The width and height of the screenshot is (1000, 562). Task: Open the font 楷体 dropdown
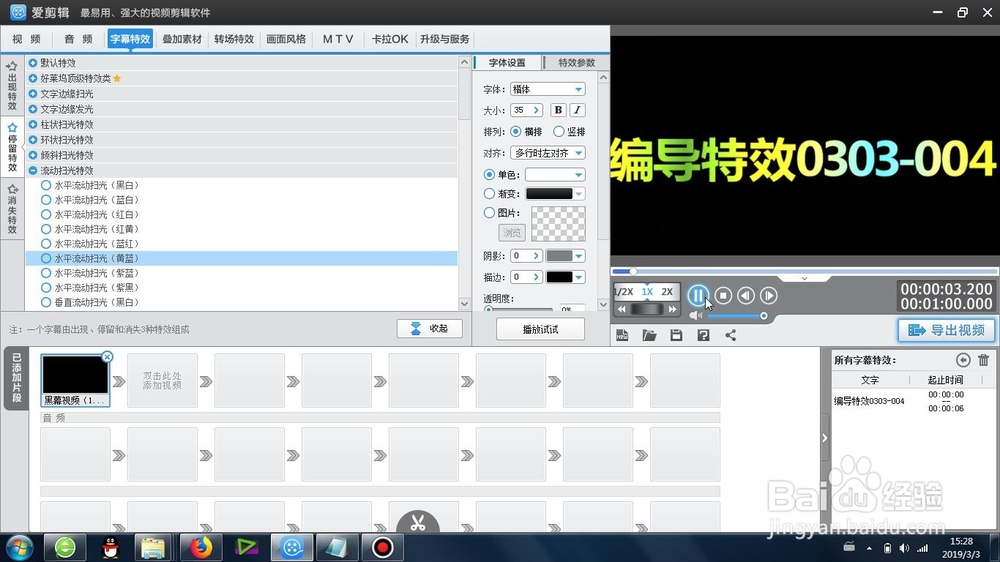(548, 89)
